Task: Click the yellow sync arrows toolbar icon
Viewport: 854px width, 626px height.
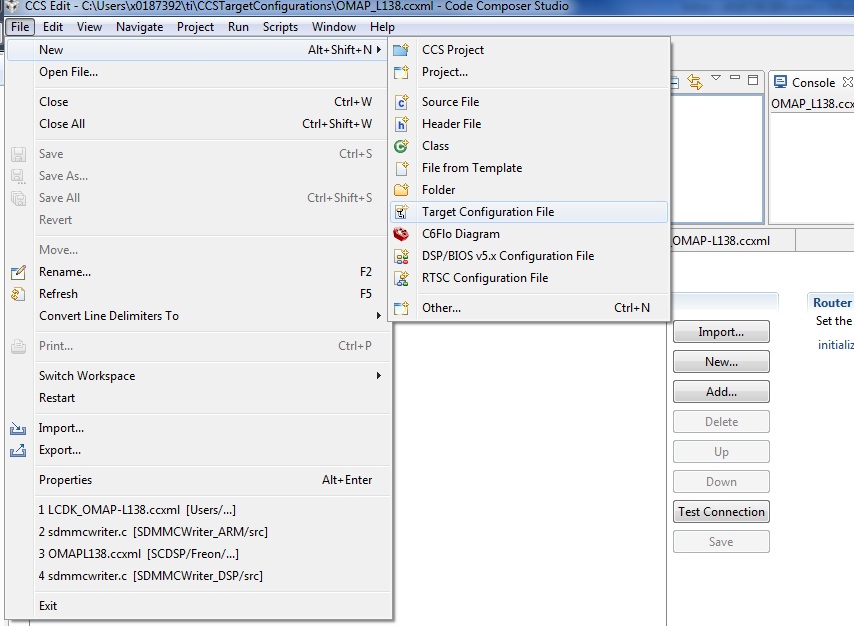Action: point(695,82)
